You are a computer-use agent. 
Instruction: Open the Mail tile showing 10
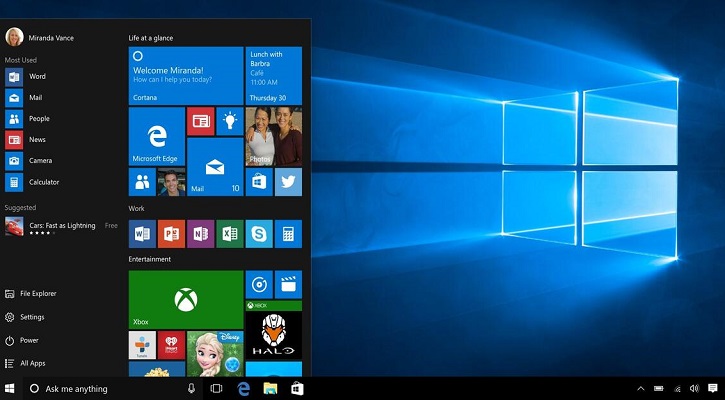pos(215,166)
